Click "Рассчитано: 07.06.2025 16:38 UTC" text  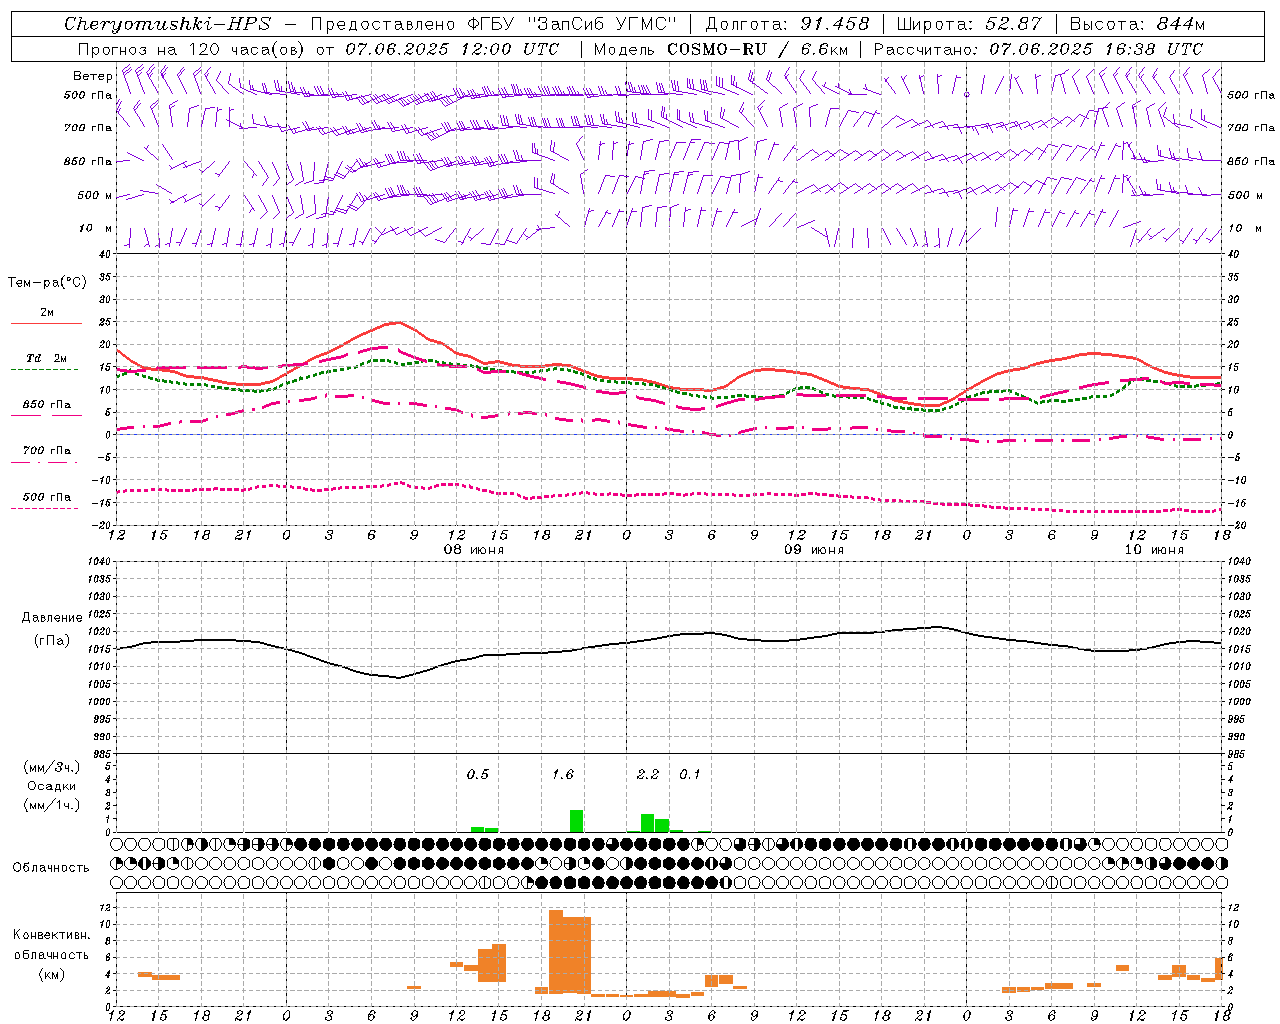click(x=1038, y=49)
